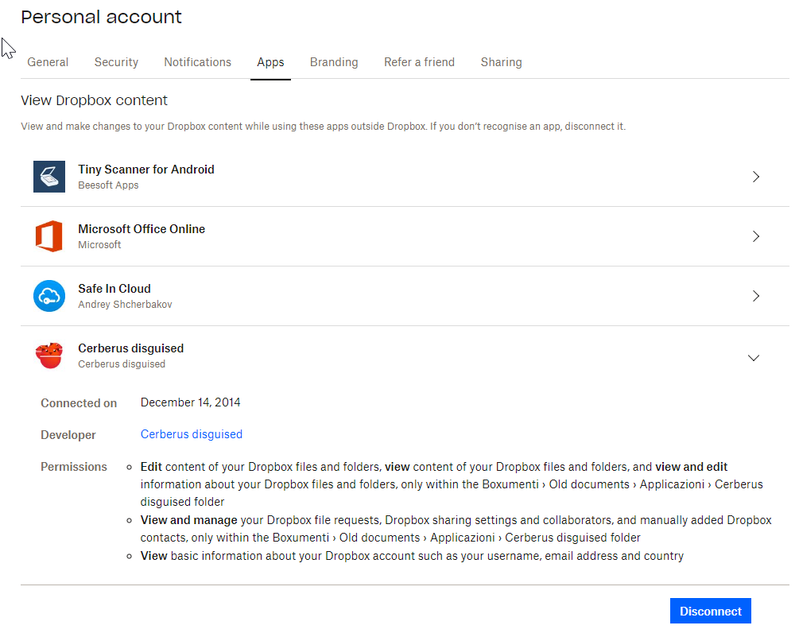Click the Microsoft Office Online app name

click(x=141, y=229)
